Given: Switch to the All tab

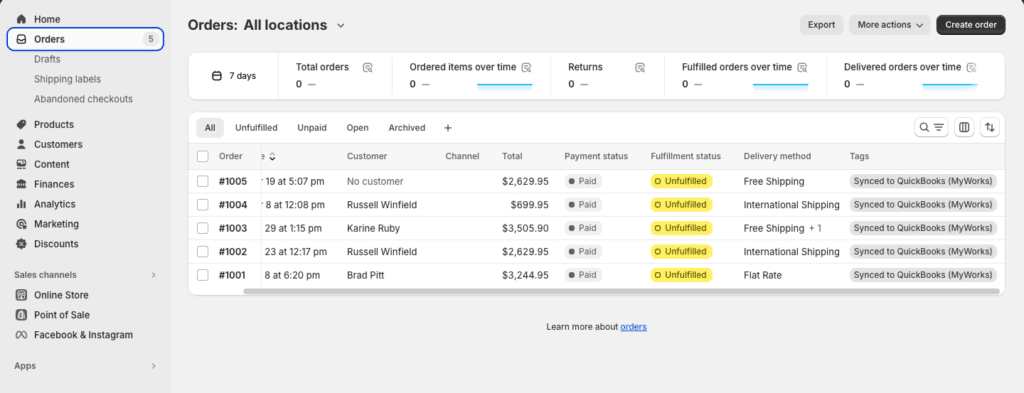Looking at the screenshot, I should point(210,128).
